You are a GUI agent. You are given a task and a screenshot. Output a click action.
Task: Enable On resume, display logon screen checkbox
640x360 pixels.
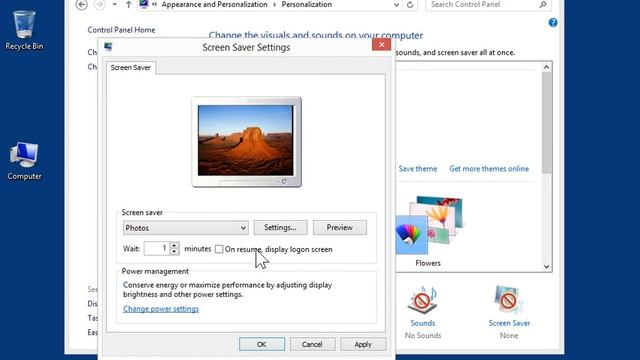219,249
